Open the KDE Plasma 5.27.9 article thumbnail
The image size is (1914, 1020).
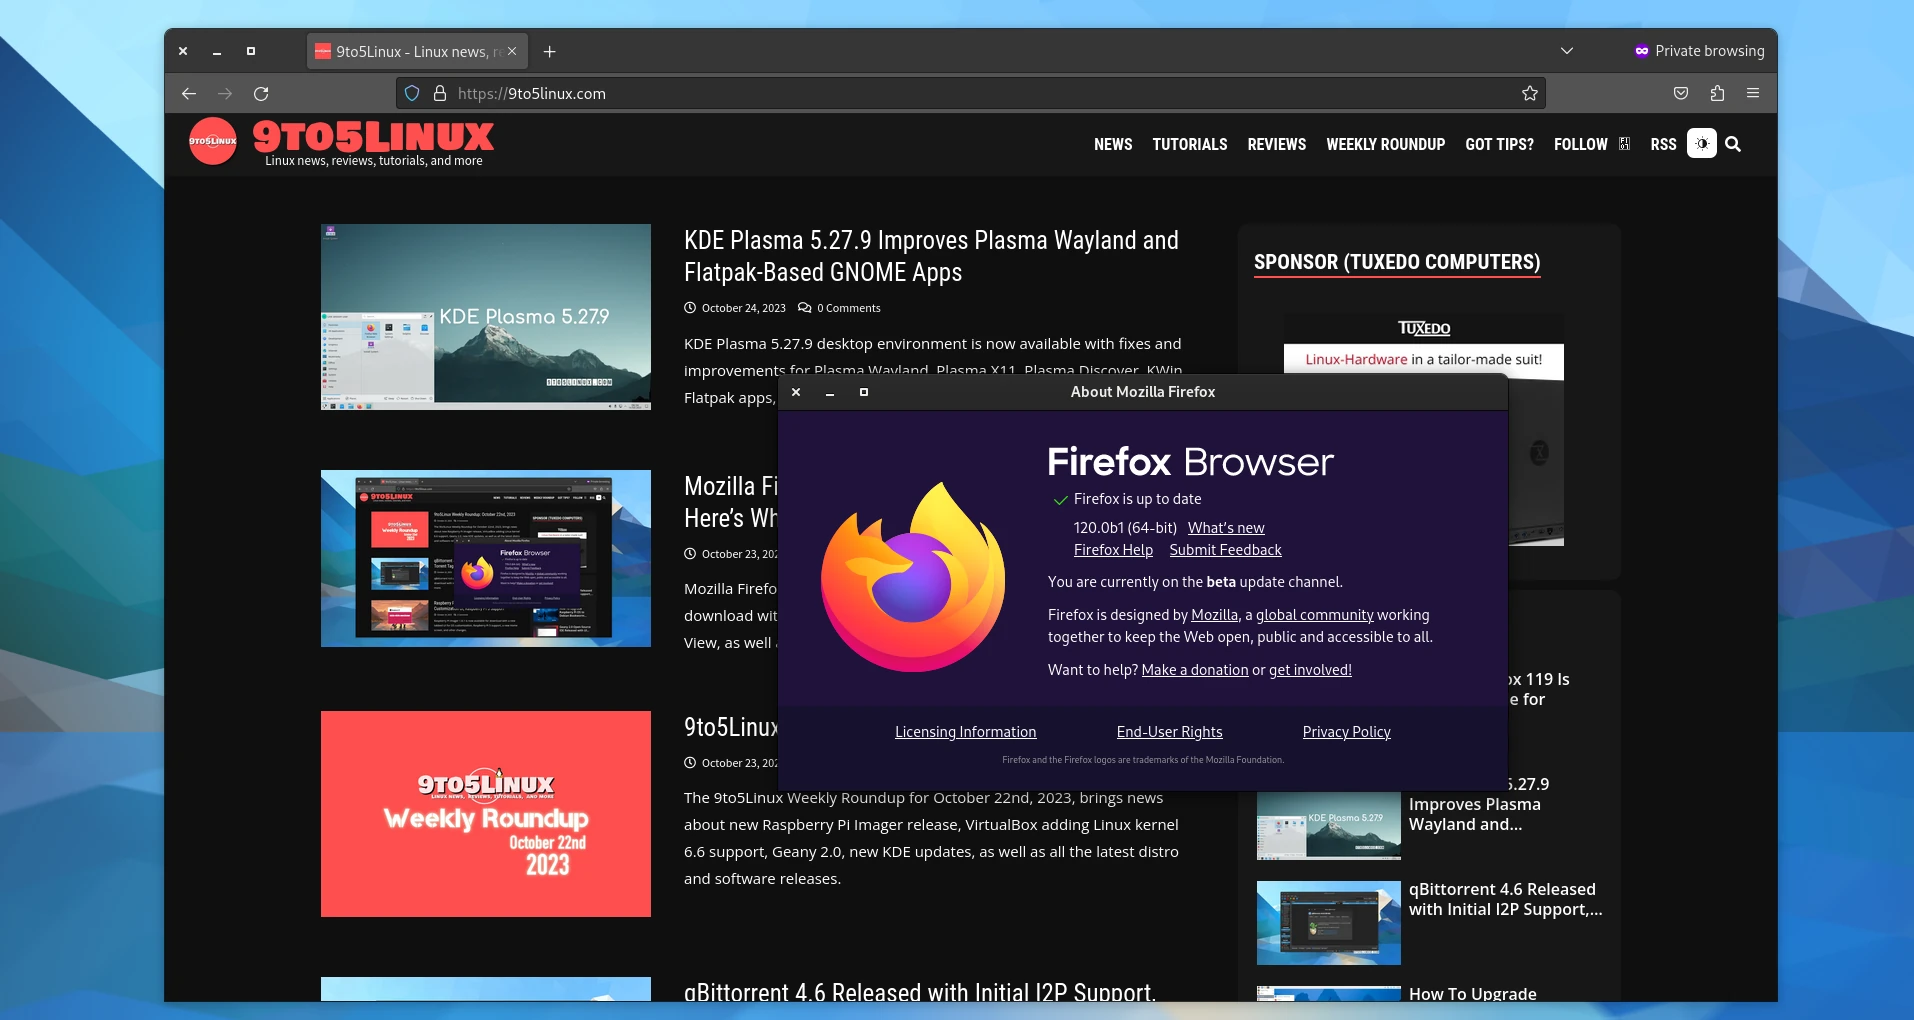pyautogui.click(x=486, y=317)
